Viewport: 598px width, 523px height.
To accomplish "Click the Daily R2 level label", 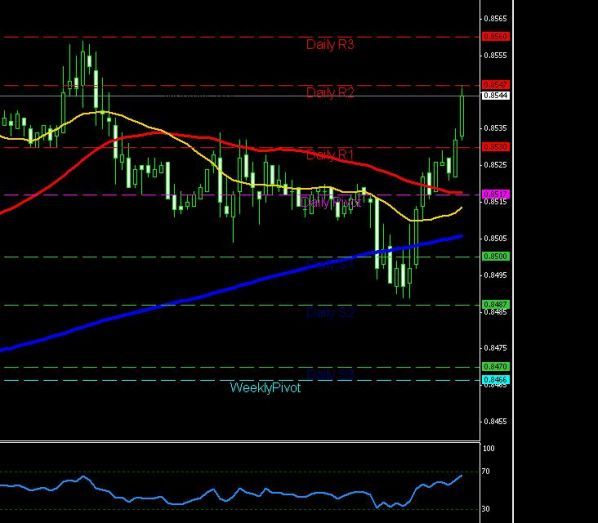I will (x=330, y=93).
